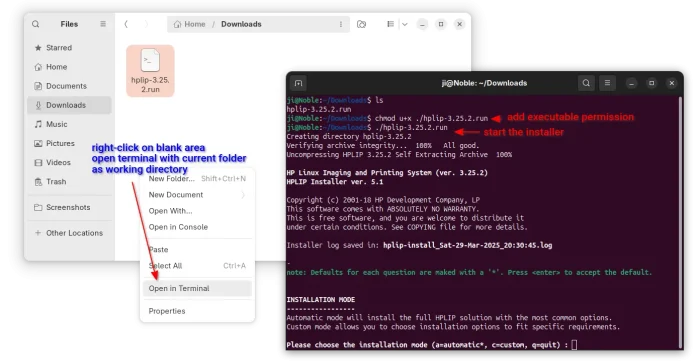Click the installation mode prompt cursor

click(575, 345)
